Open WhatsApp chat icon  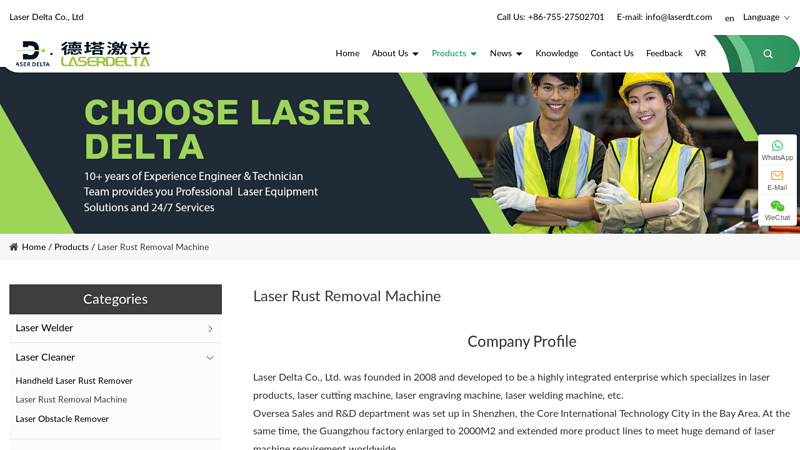(777, 146)
